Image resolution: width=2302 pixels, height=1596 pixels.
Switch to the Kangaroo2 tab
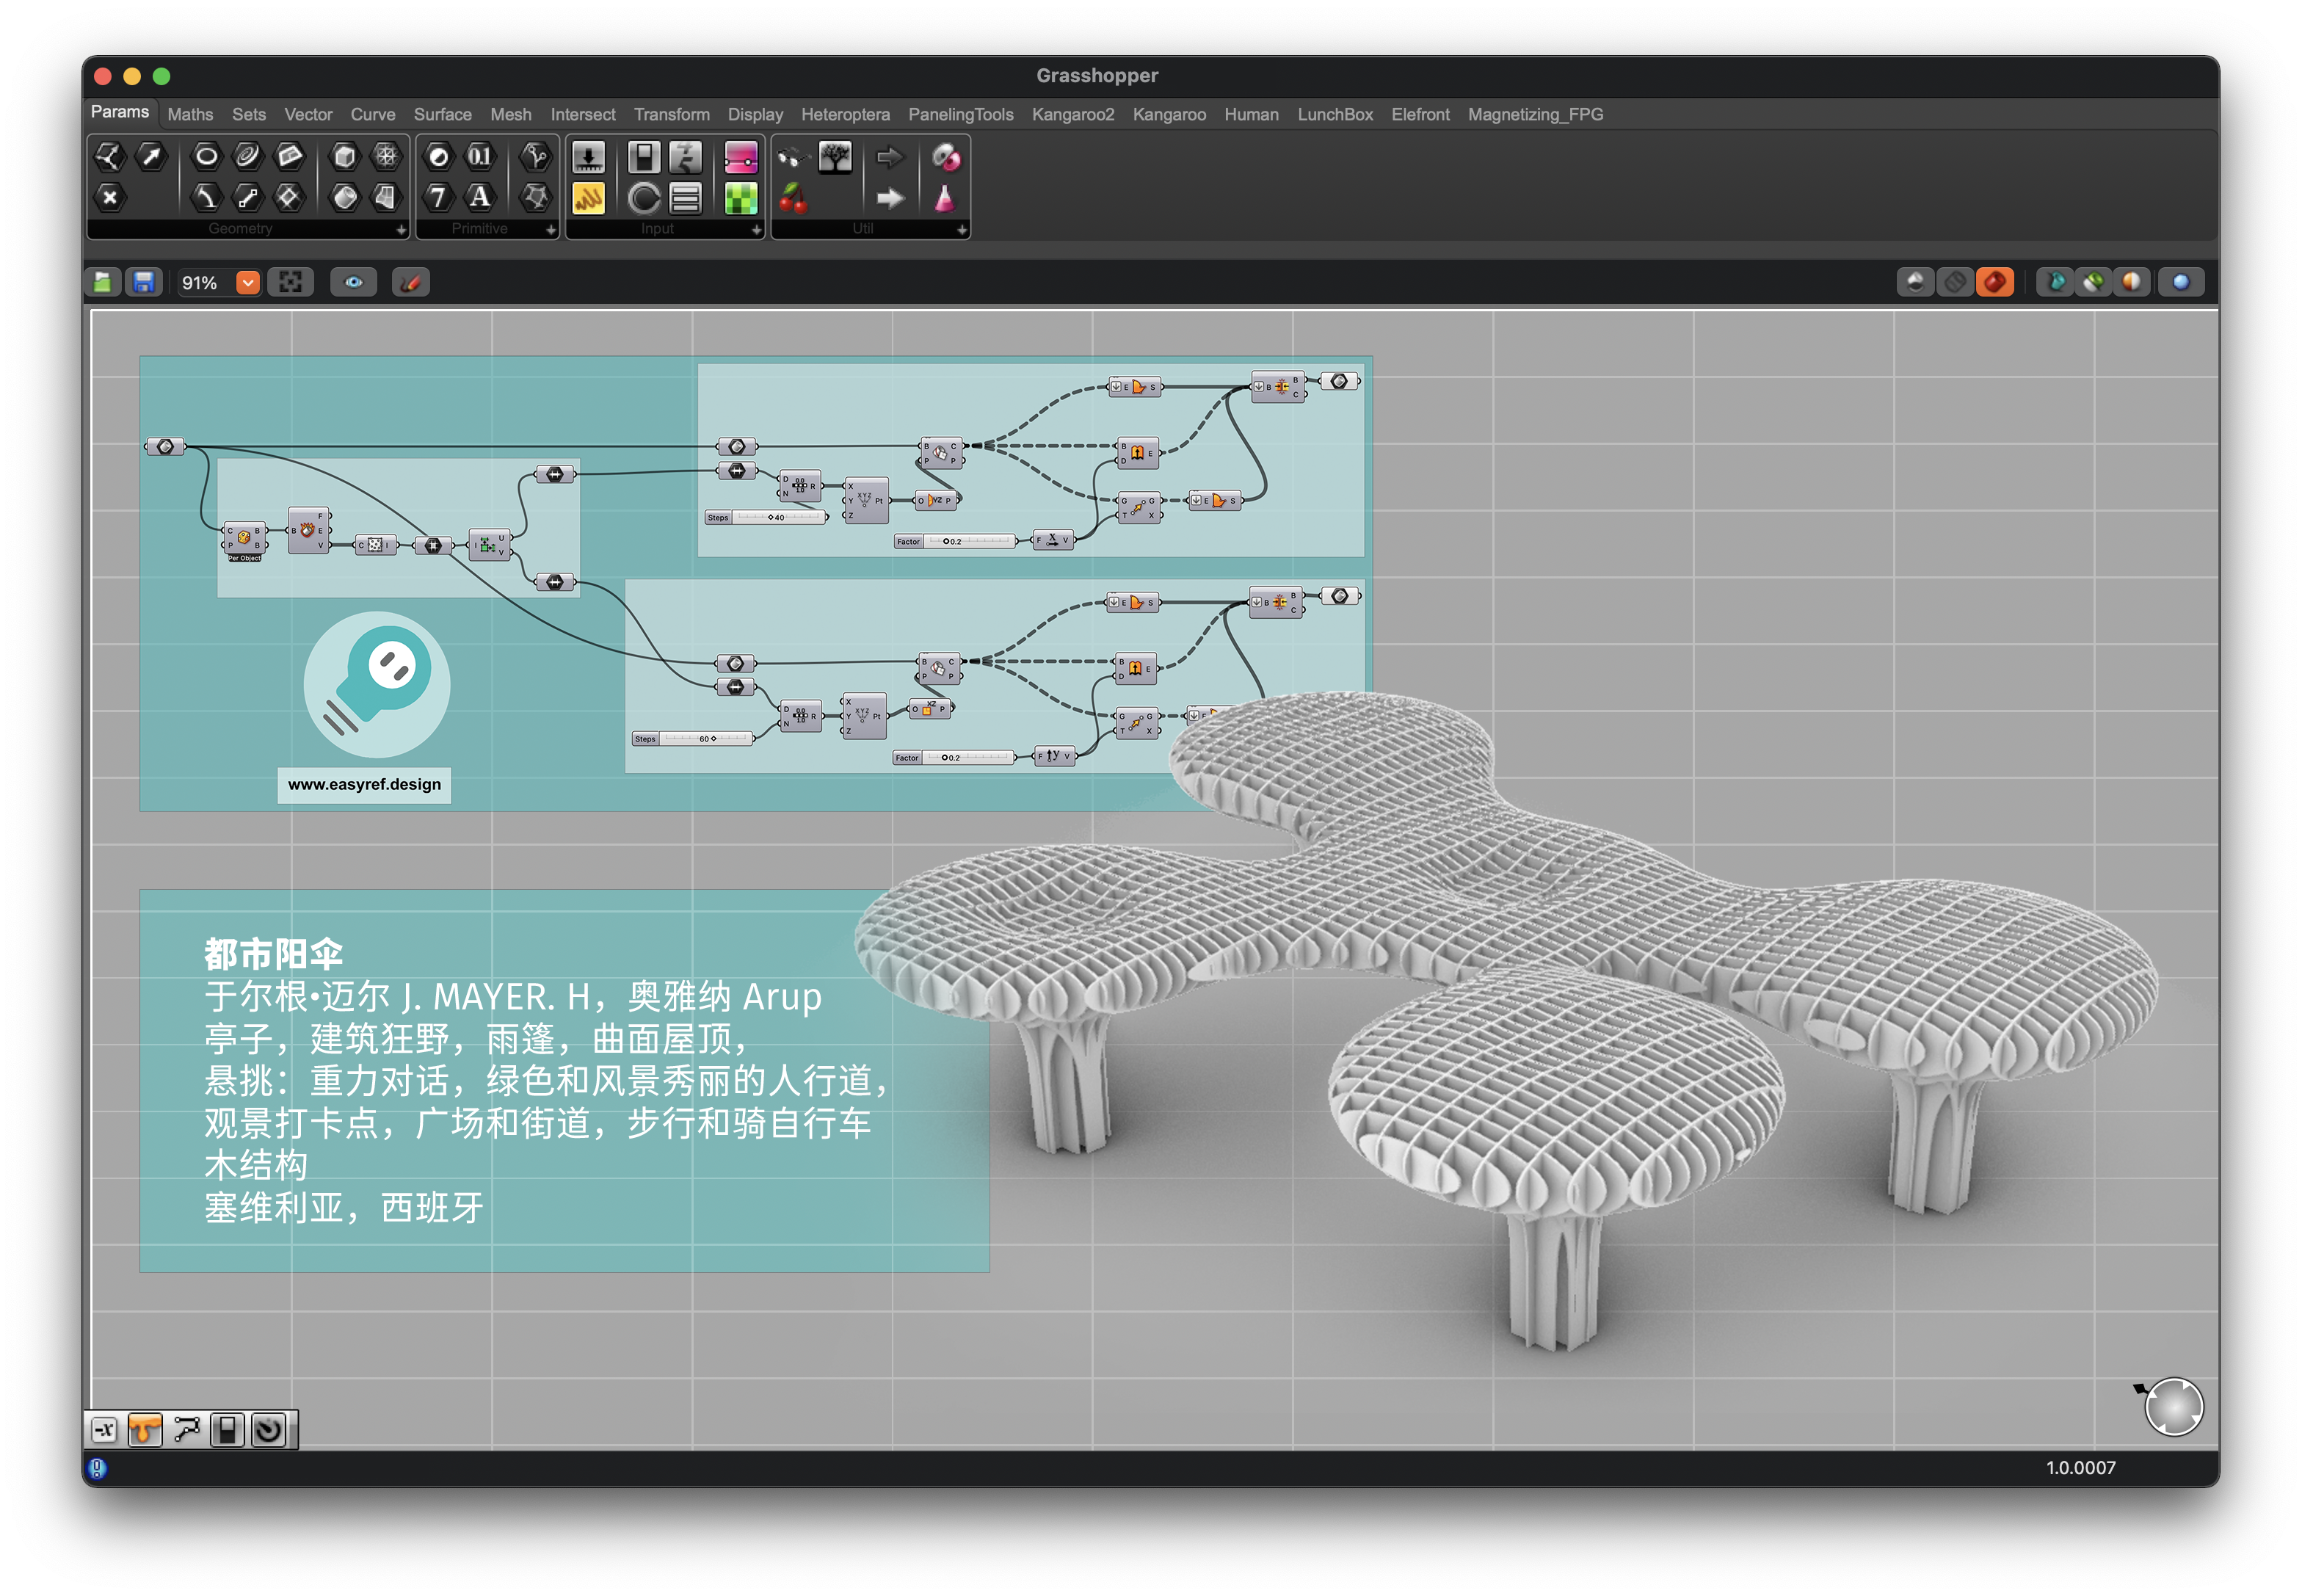[x=1072, y=115]
